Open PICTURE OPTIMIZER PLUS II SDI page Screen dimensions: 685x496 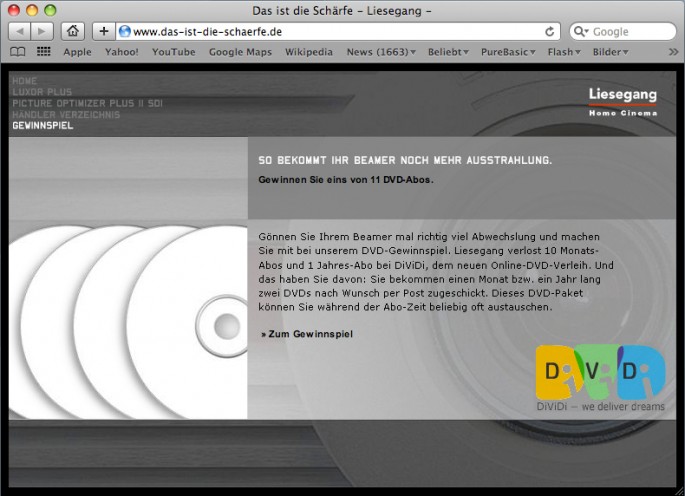(x=87, y=103)
